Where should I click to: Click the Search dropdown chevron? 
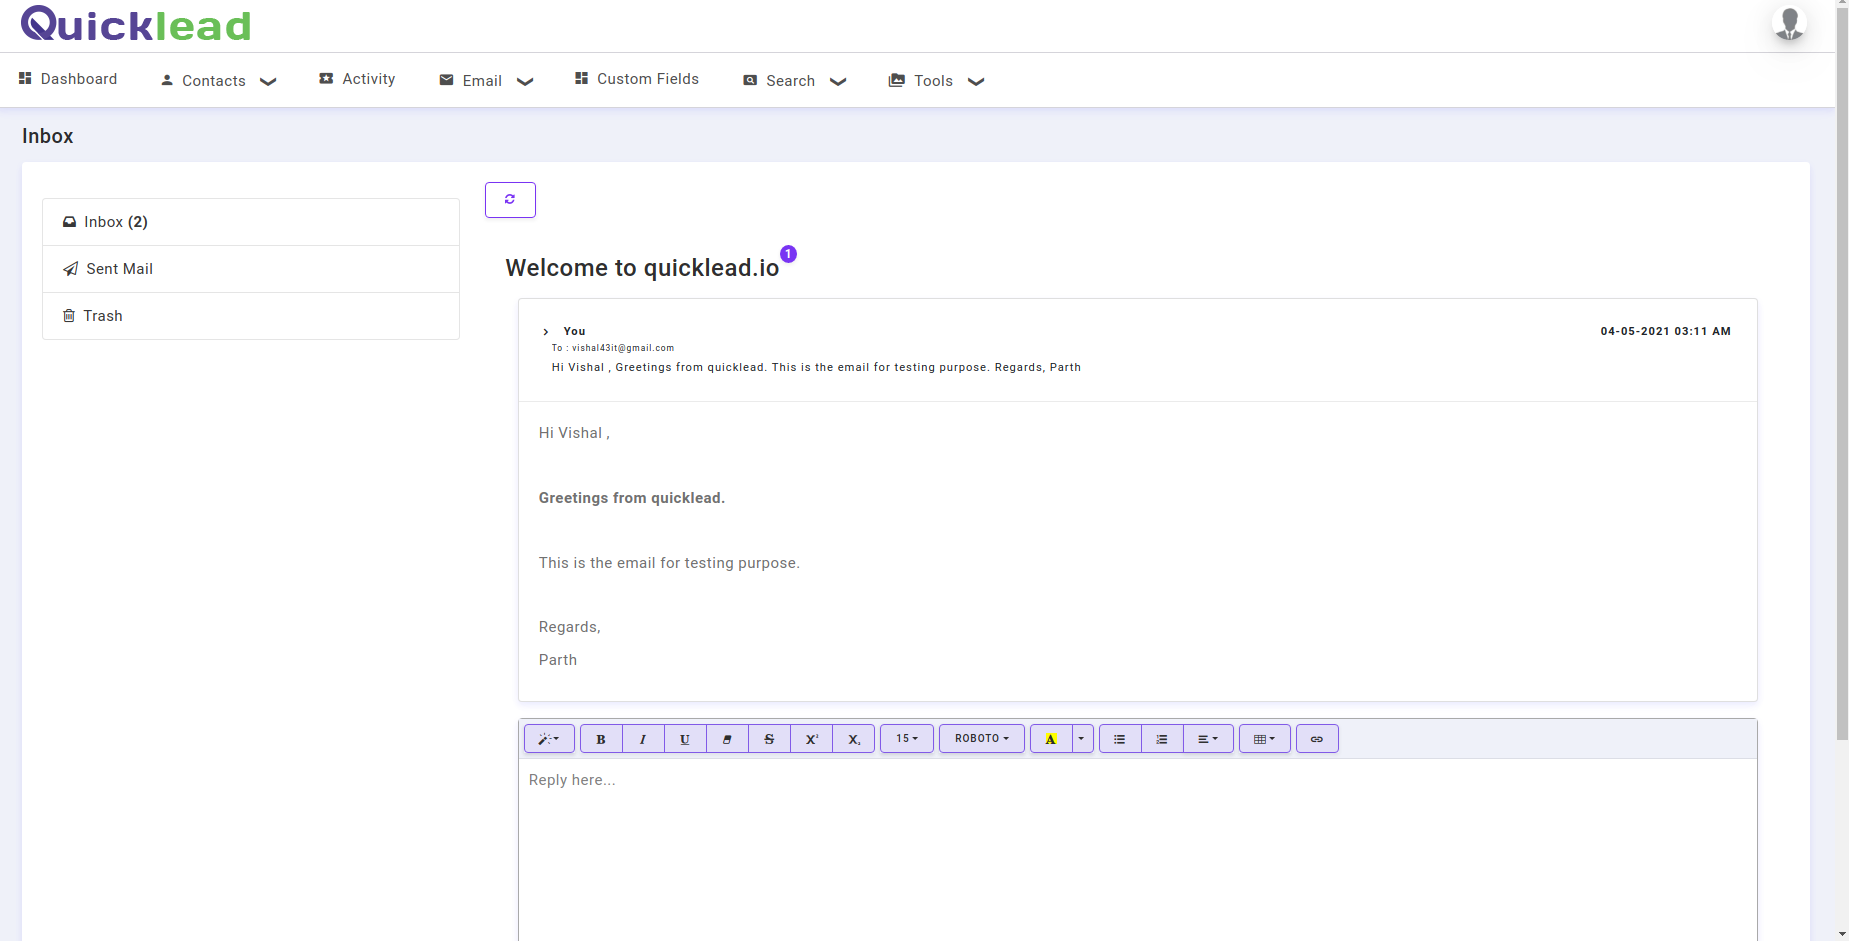coord(838,82)
